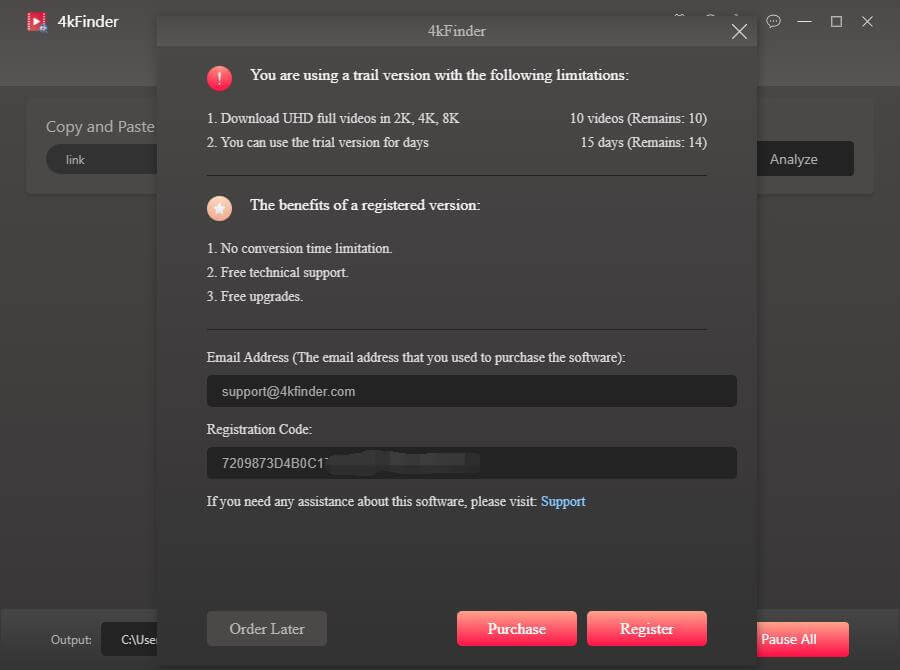Click the Email Address input field

(x=471, y=391)
